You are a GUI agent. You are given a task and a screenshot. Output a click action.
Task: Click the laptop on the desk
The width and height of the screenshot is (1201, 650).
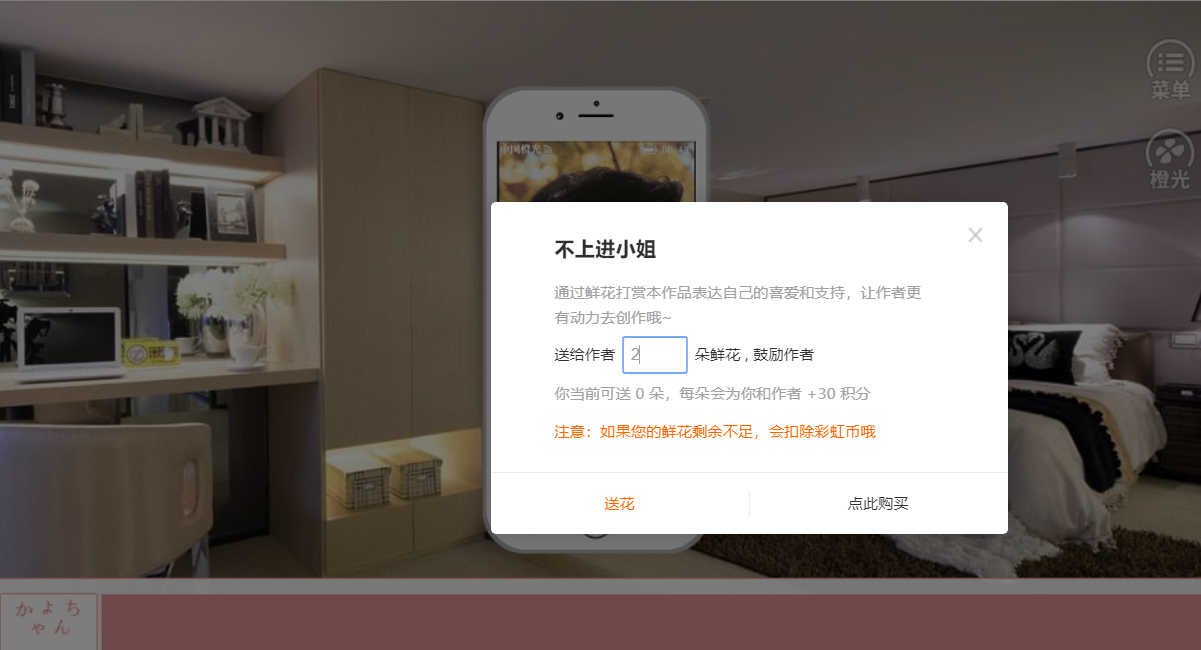(x=69, y=344)
